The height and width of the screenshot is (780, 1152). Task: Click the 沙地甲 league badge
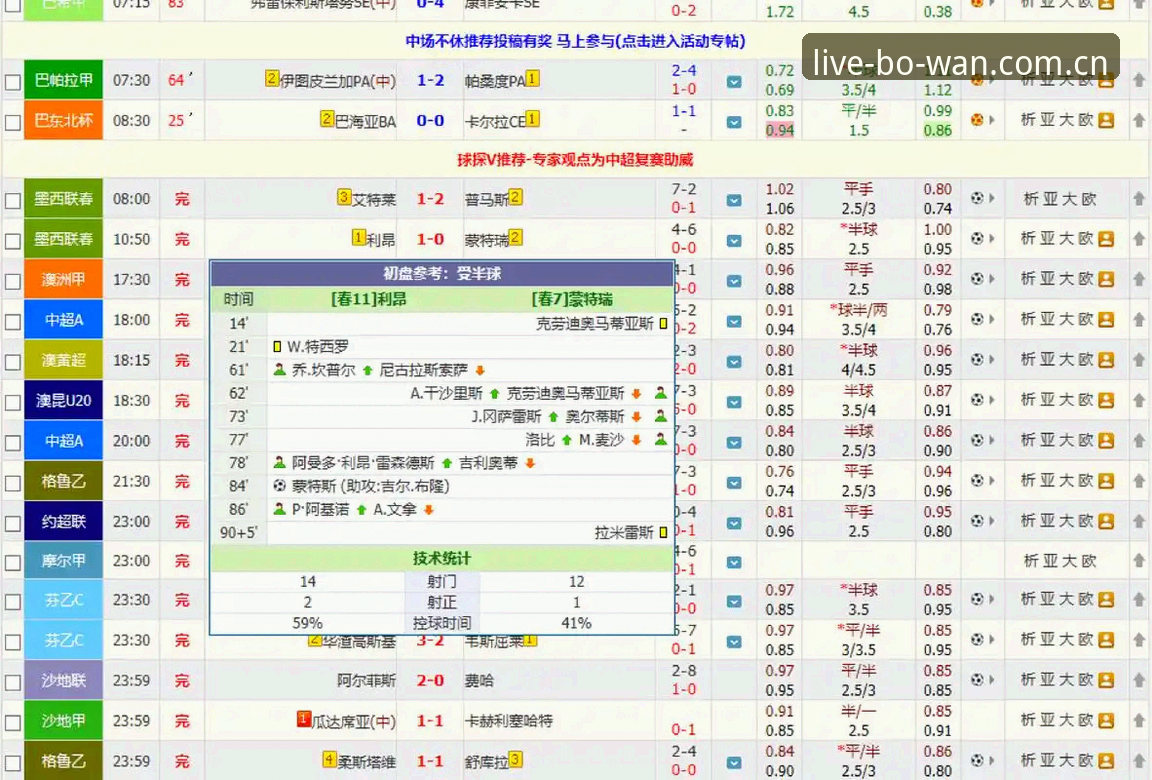coord(63,721)
